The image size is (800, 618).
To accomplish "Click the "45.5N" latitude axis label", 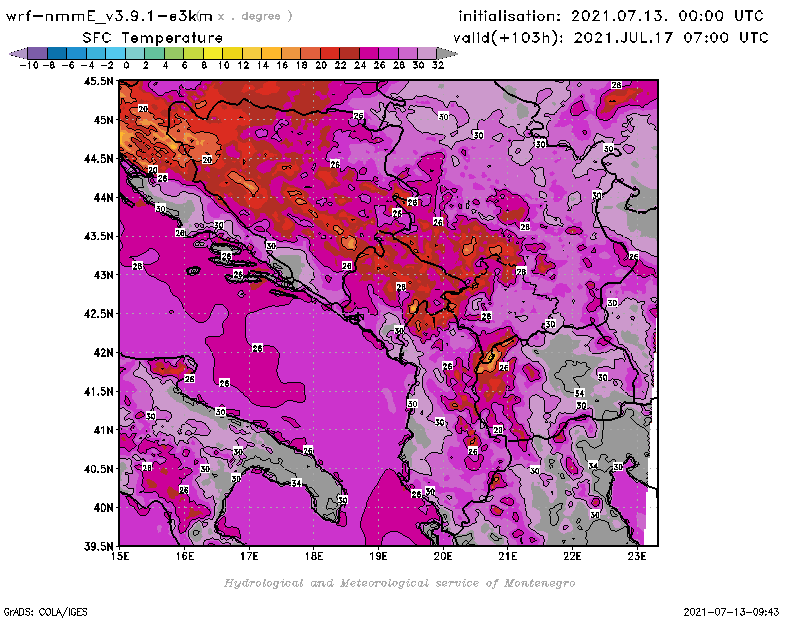I will pos(99,81).
